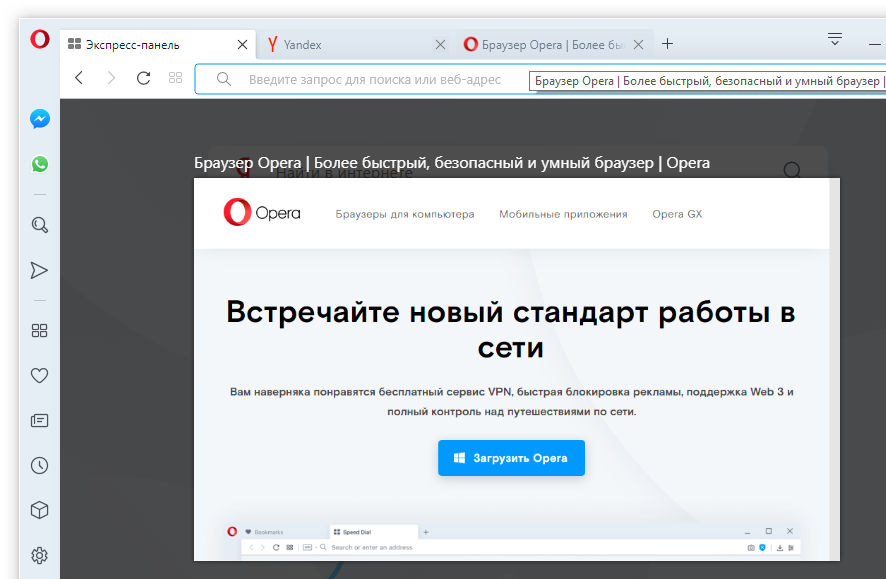Click the Загрузить Opera download button
Viewport: 886px width, 579px height.
point(511,458)
